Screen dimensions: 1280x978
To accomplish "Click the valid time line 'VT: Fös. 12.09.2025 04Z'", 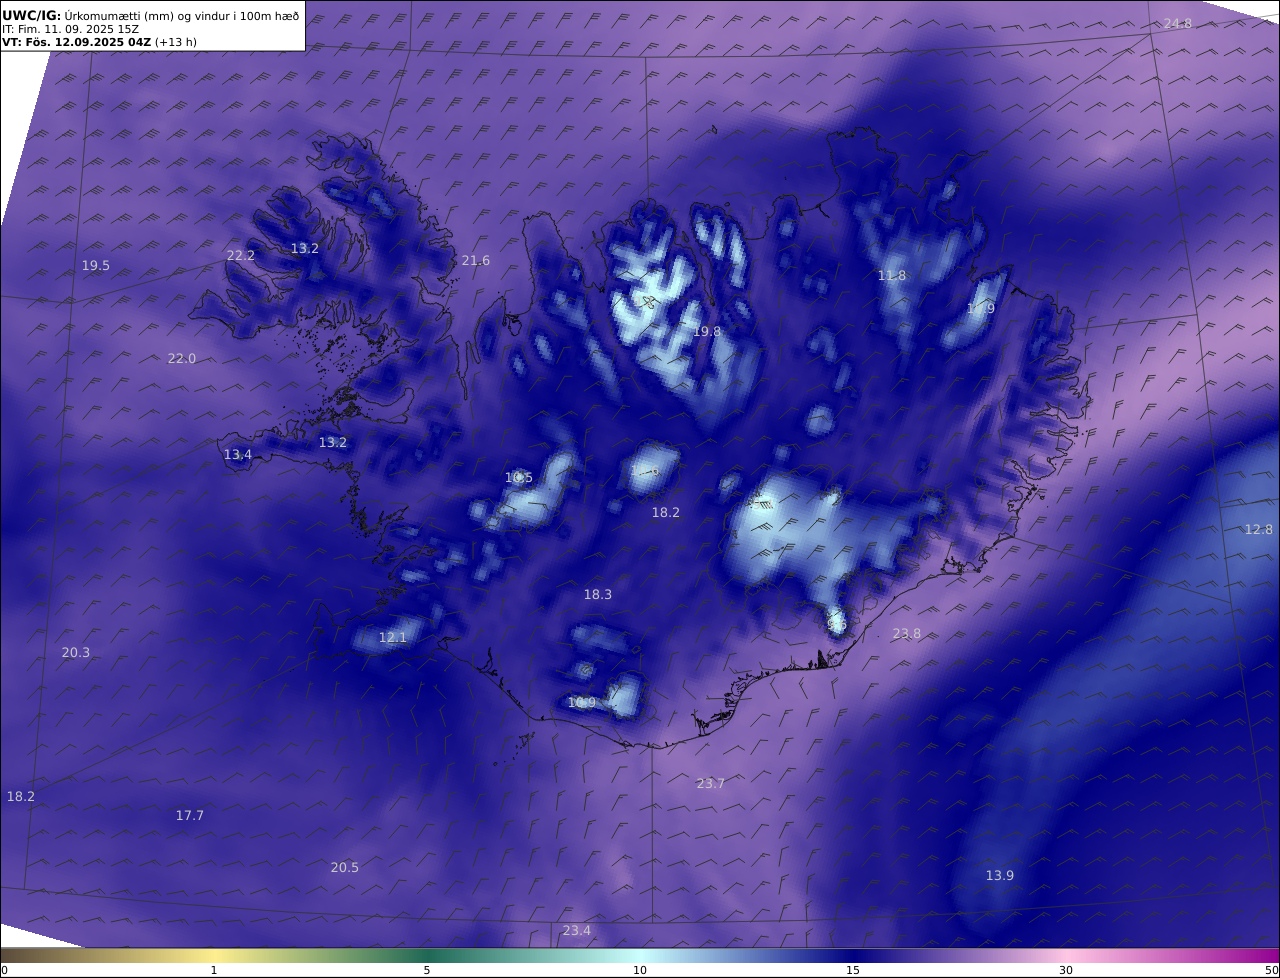I will coord(76,43).
